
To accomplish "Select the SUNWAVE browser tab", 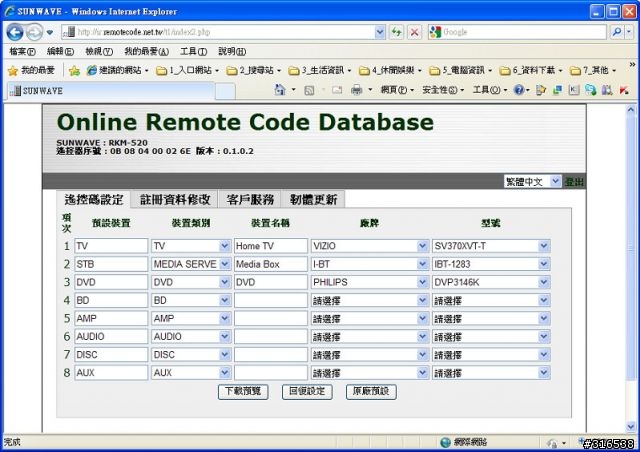I will pos(110,91).
